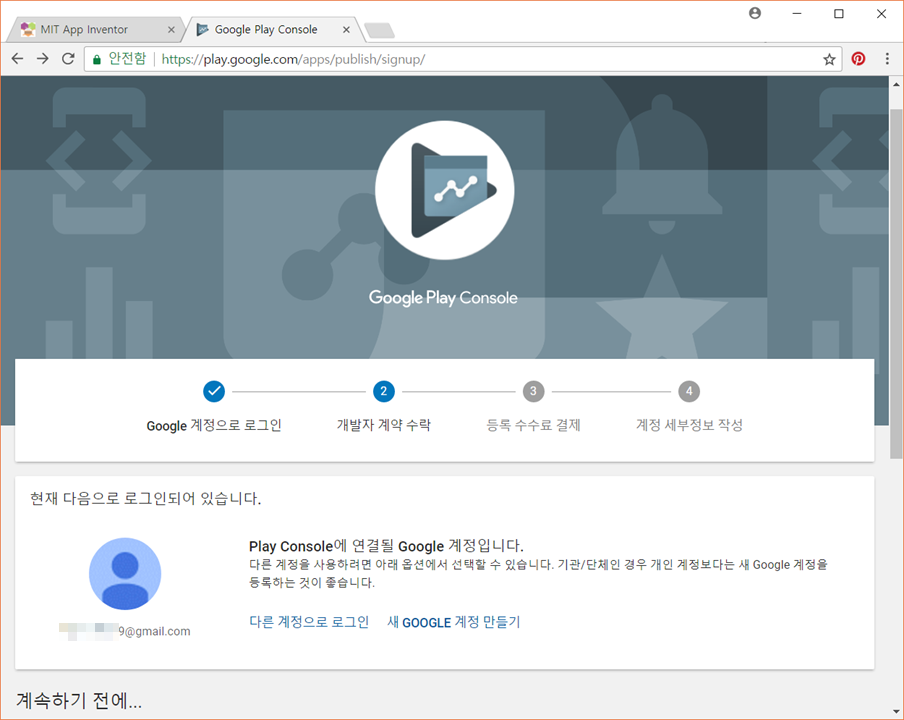Click step 2 circle in the progress stepper
This screenshot has width=904, height=720.
coord(384,391)
